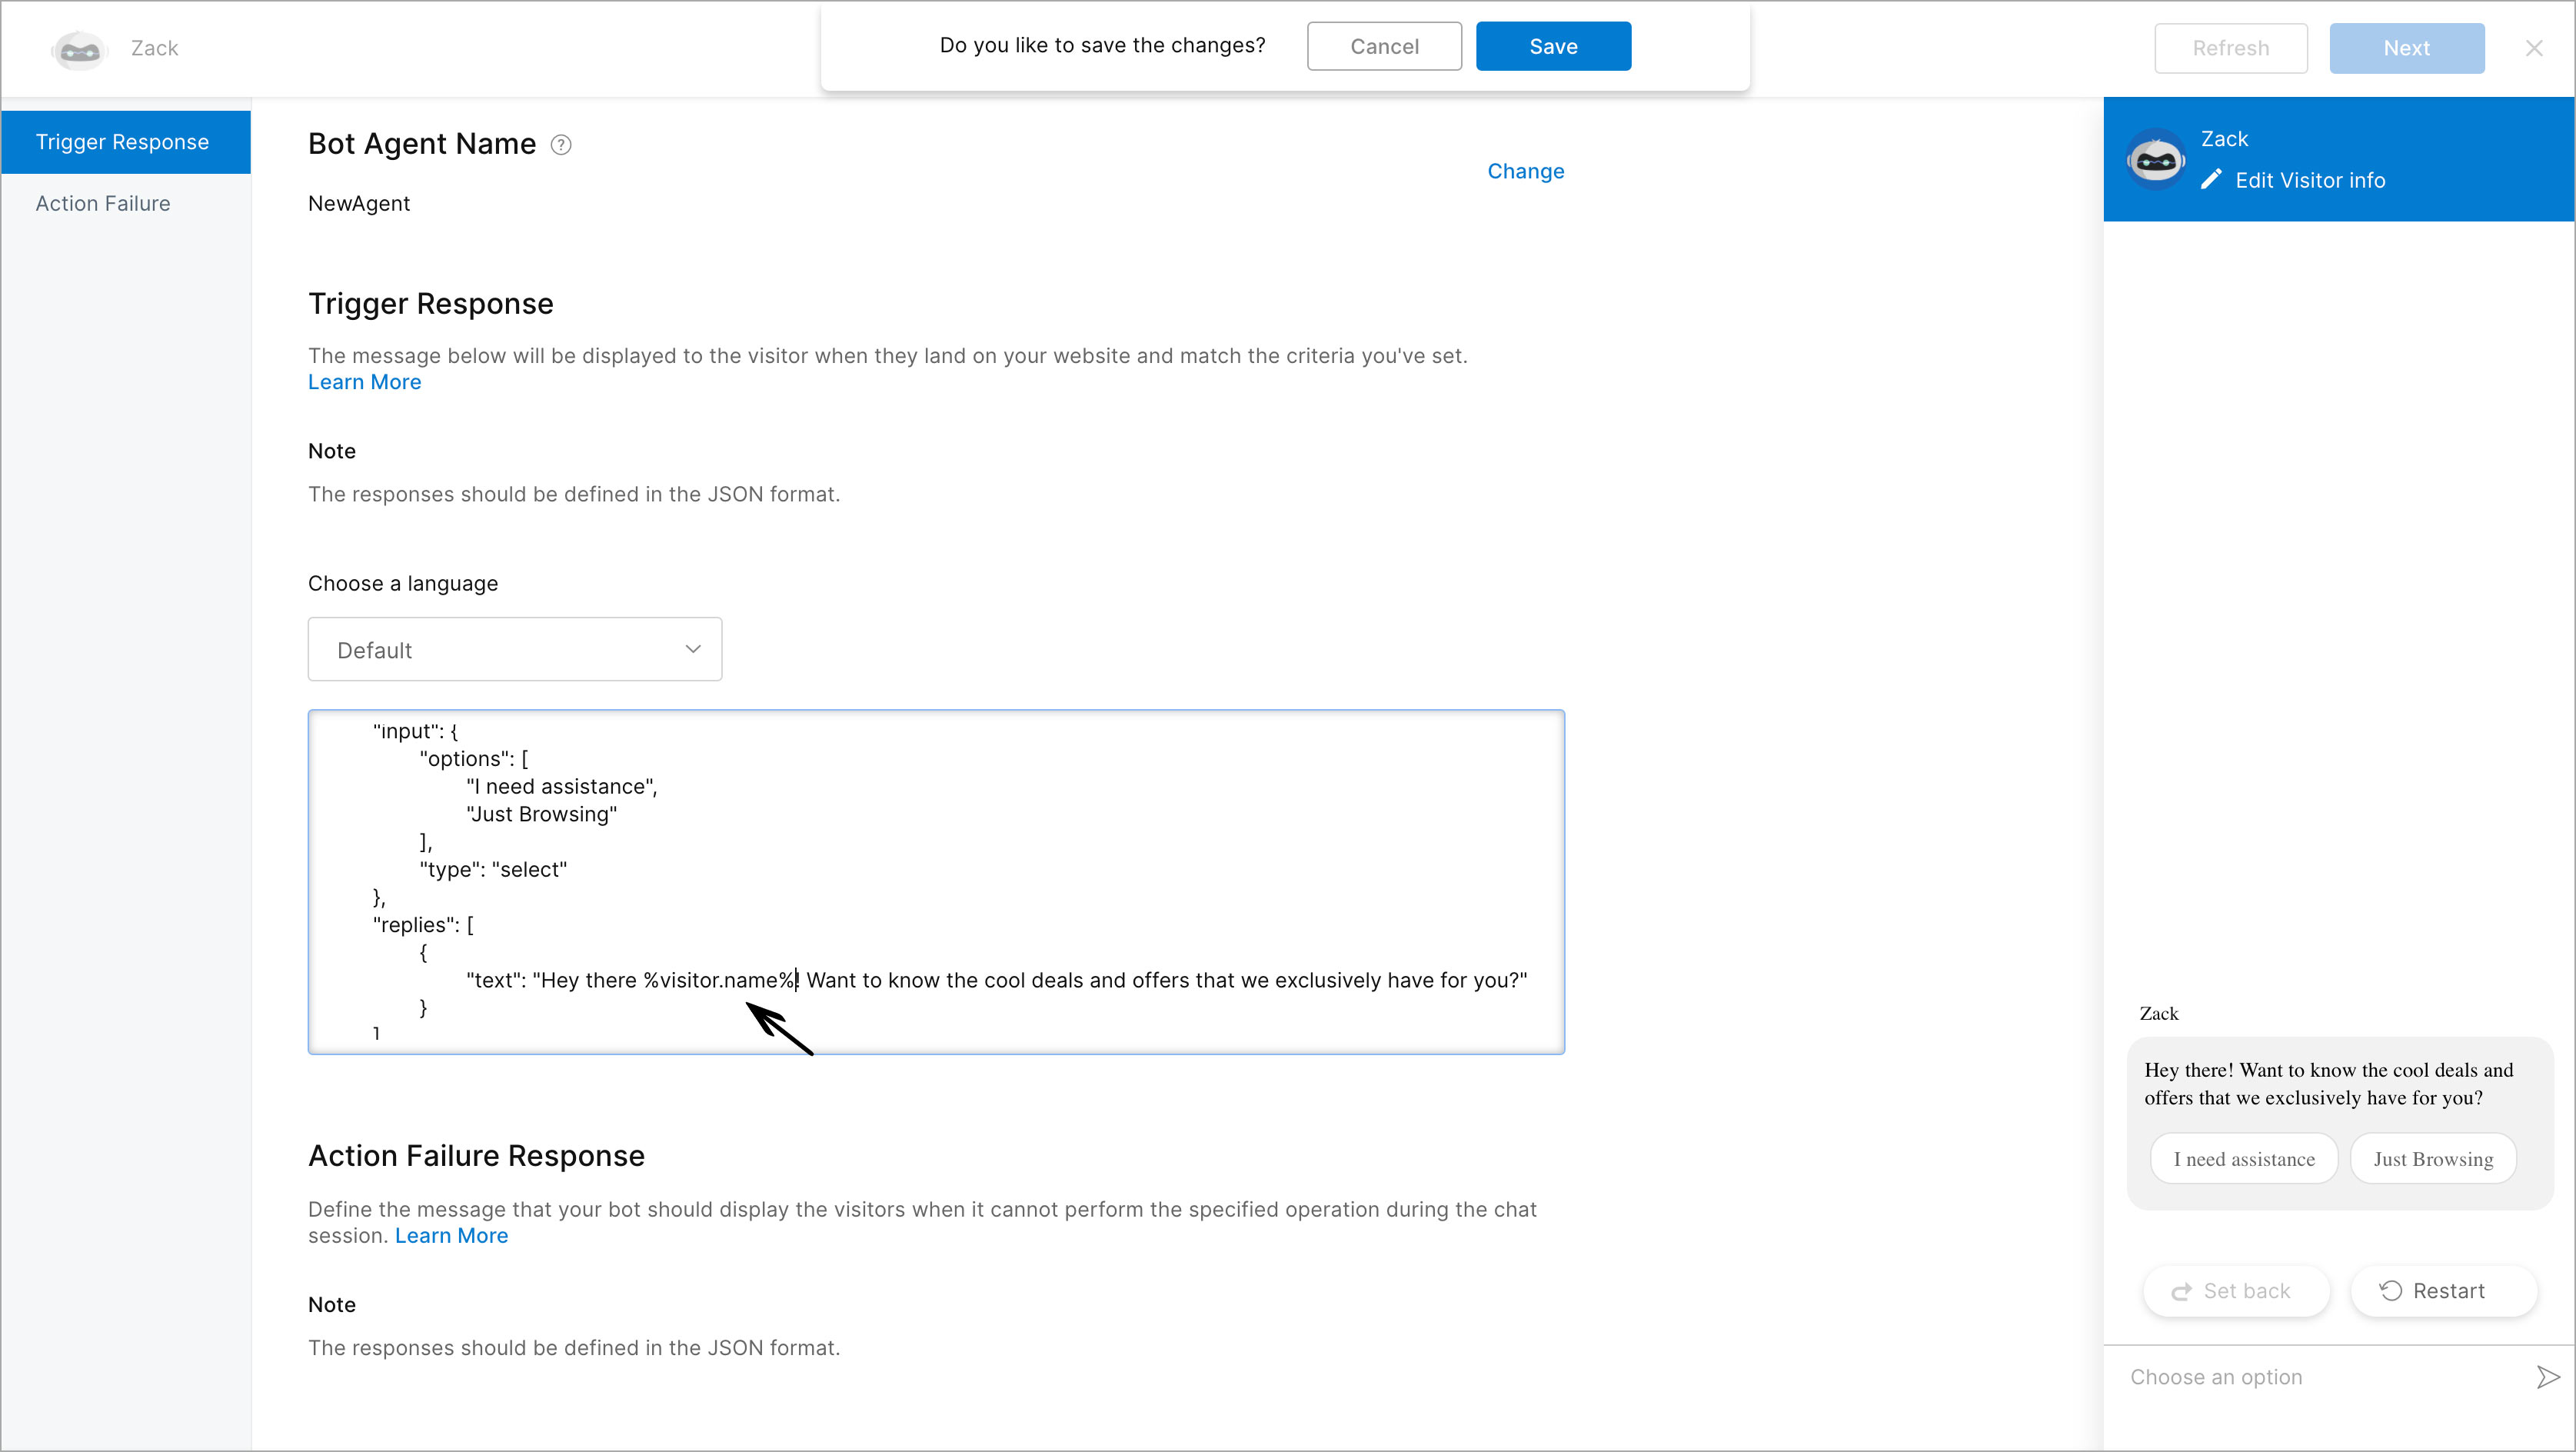Switch to the Action Failure tab

[102, 203]
